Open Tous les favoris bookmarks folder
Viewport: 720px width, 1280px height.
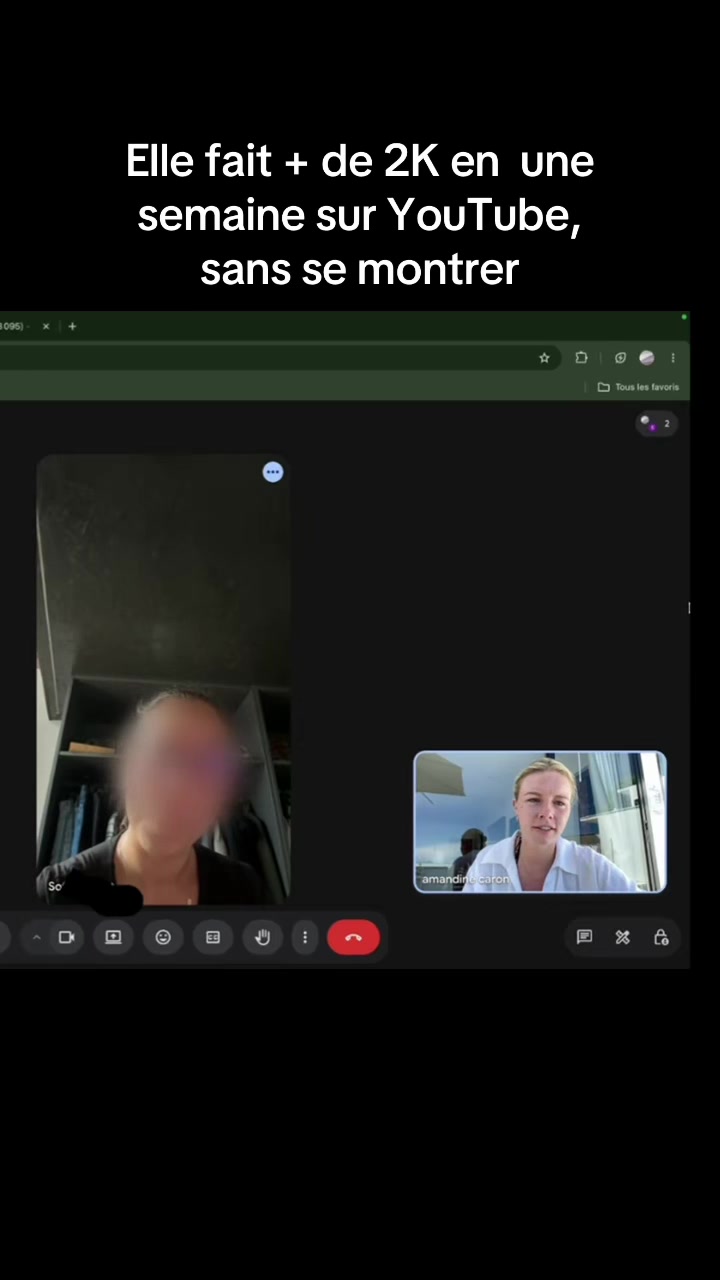(x=638, y=387)
